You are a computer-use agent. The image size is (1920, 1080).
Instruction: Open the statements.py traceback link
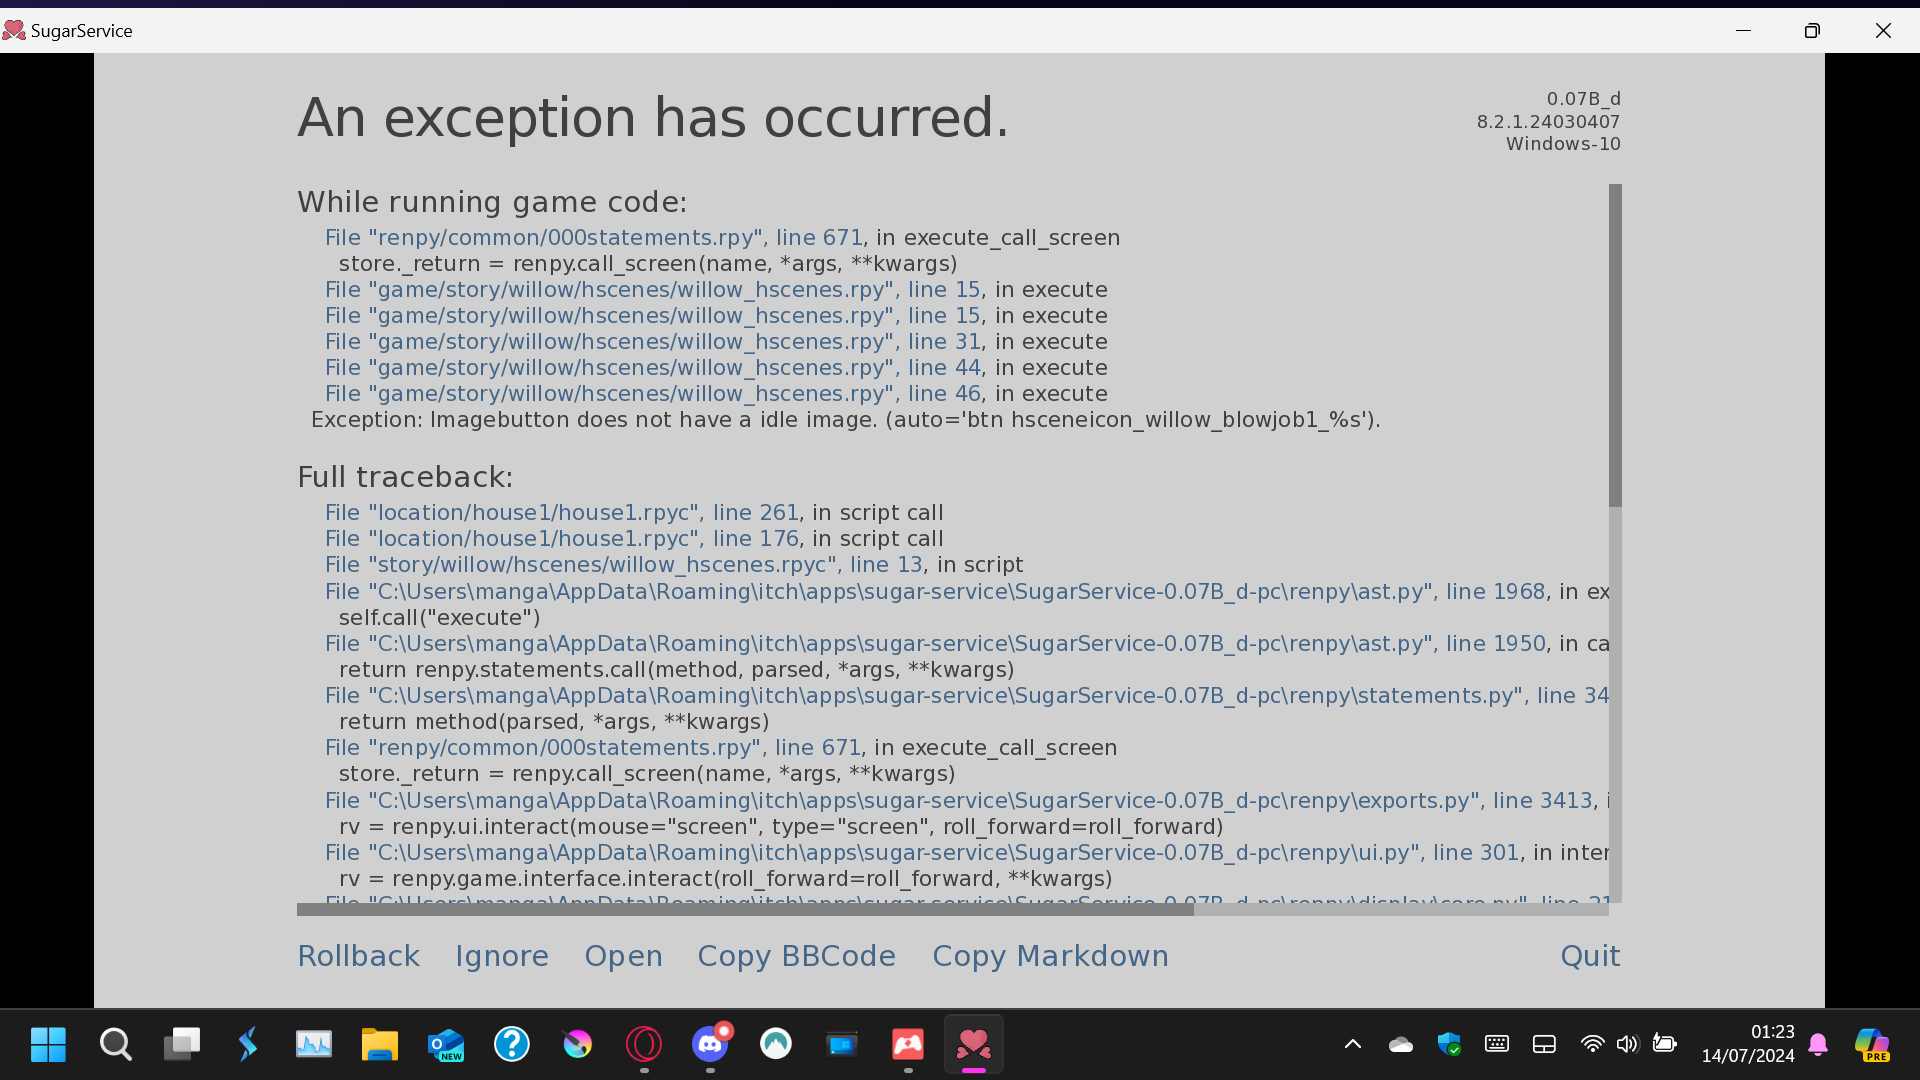tap(966, 696)
